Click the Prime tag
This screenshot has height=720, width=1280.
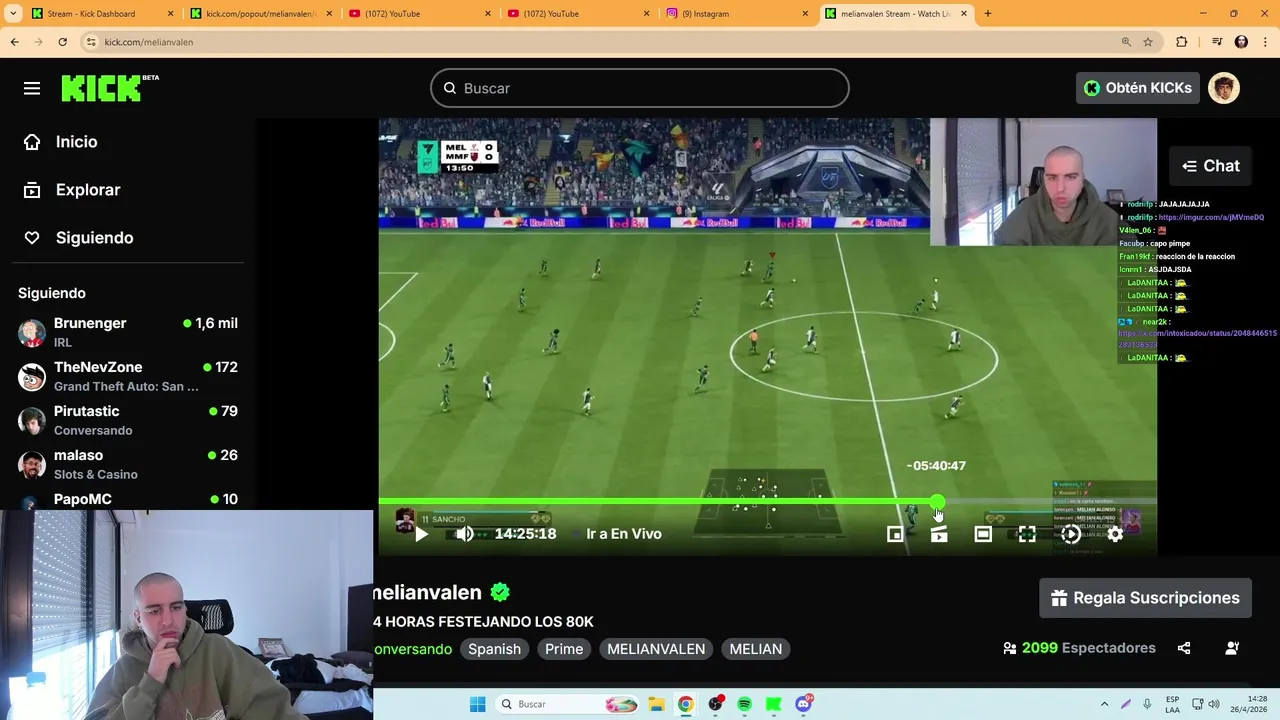coord(564,649)
